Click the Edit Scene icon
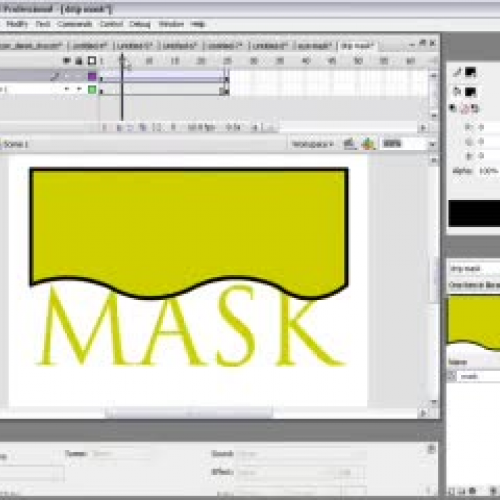Viewport: 500px width, 500px height. click(x=349, y=144)
